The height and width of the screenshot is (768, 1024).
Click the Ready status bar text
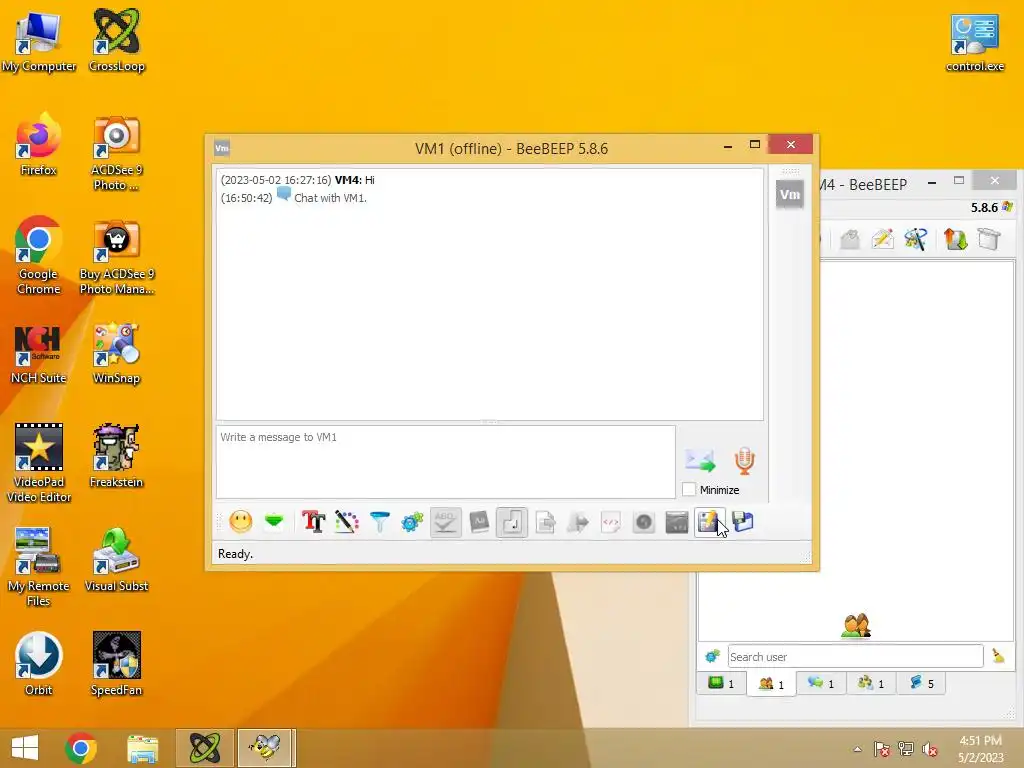236,554
